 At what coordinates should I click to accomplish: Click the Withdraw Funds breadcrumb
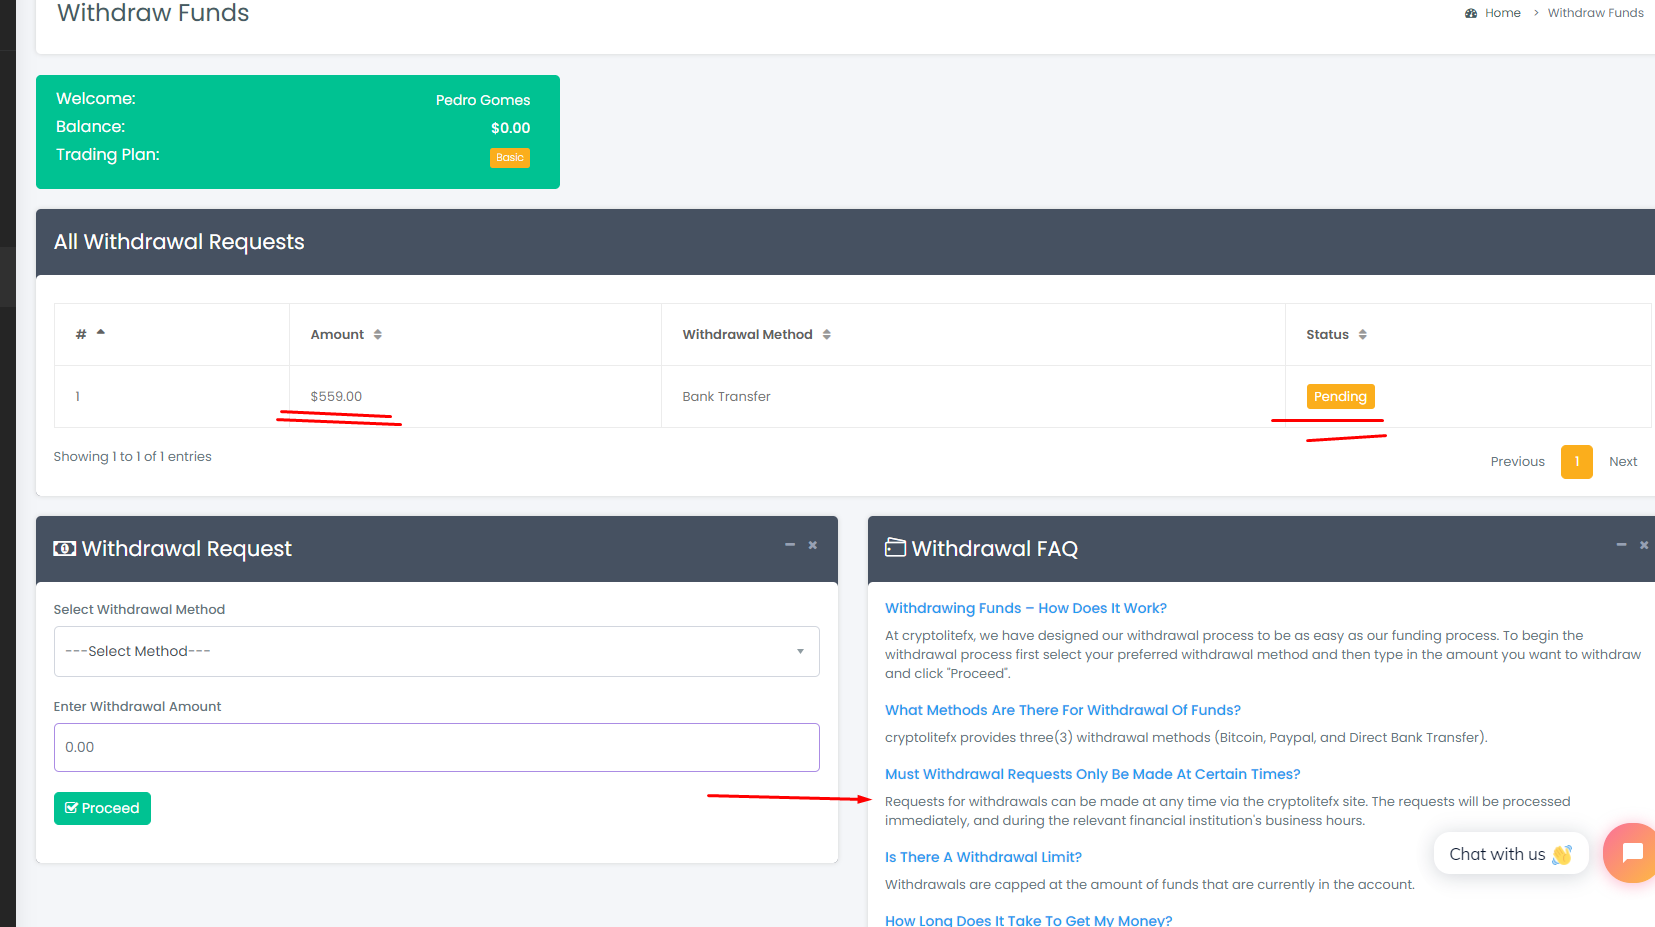(x=1595, y=13)
